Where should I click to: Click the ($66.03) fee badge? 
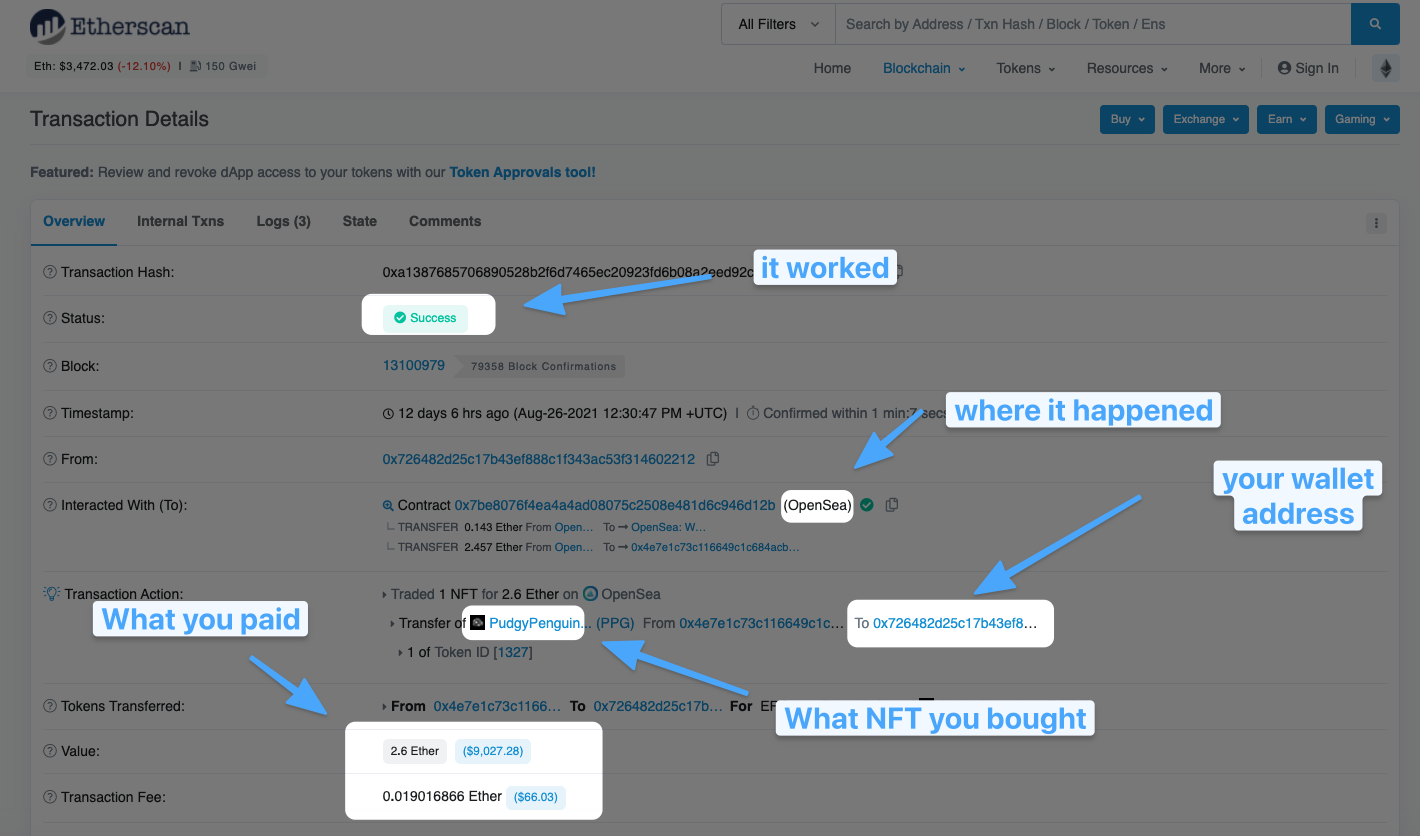536,797
